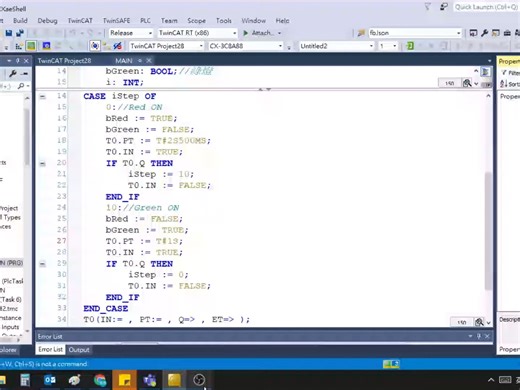Open Chrome from the taskbar
The image size is (520, 390).
pyautogui.click(x=100, y=380)
